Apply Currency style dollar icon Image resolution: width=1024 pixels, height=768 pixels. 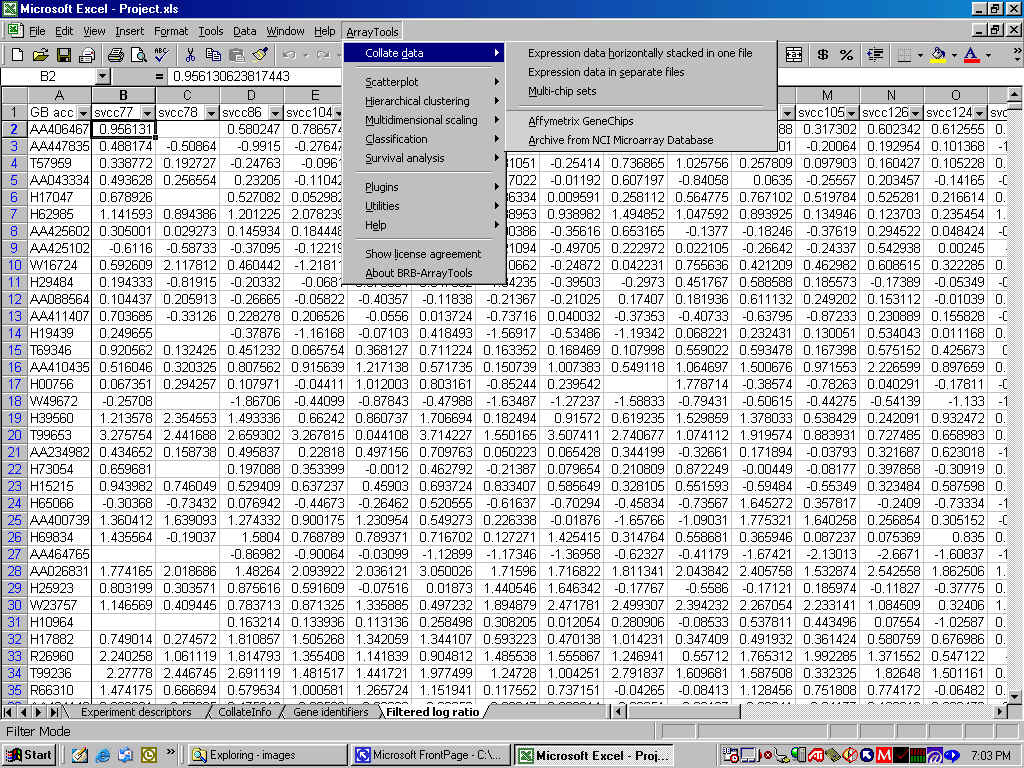click(823, 55)
